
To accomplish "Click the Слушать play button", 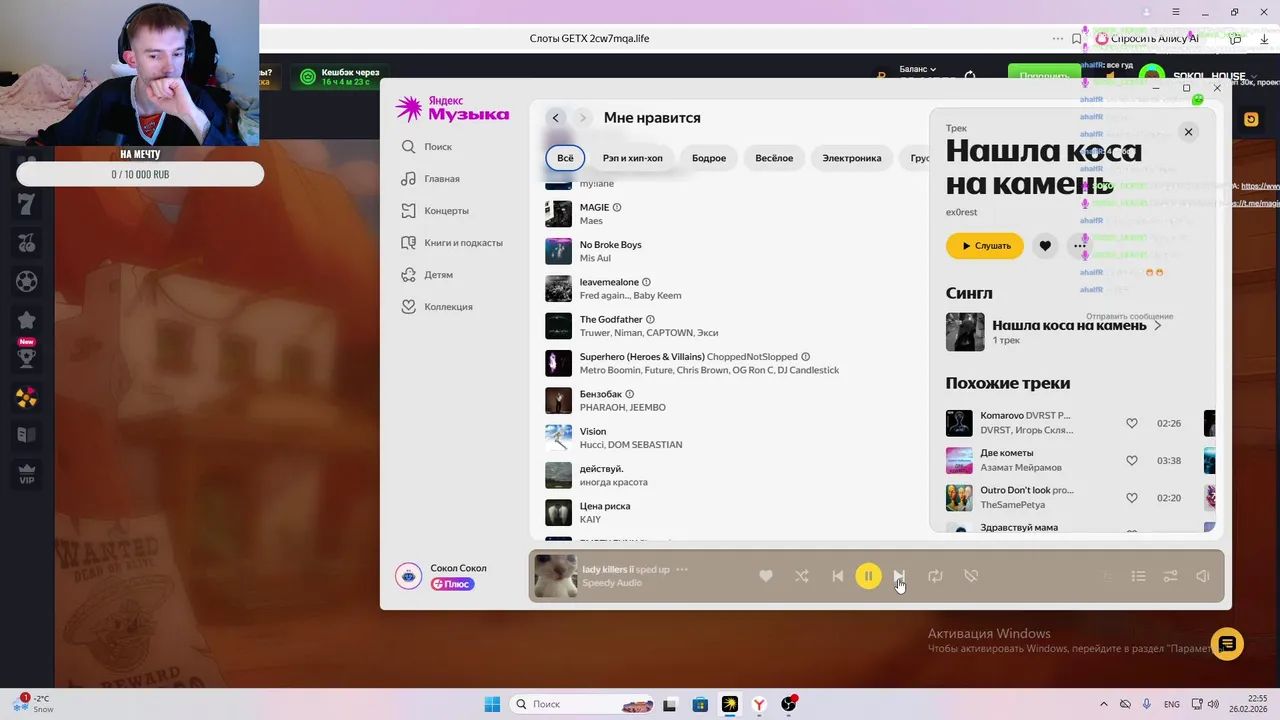I will click(x=985, y=246).
